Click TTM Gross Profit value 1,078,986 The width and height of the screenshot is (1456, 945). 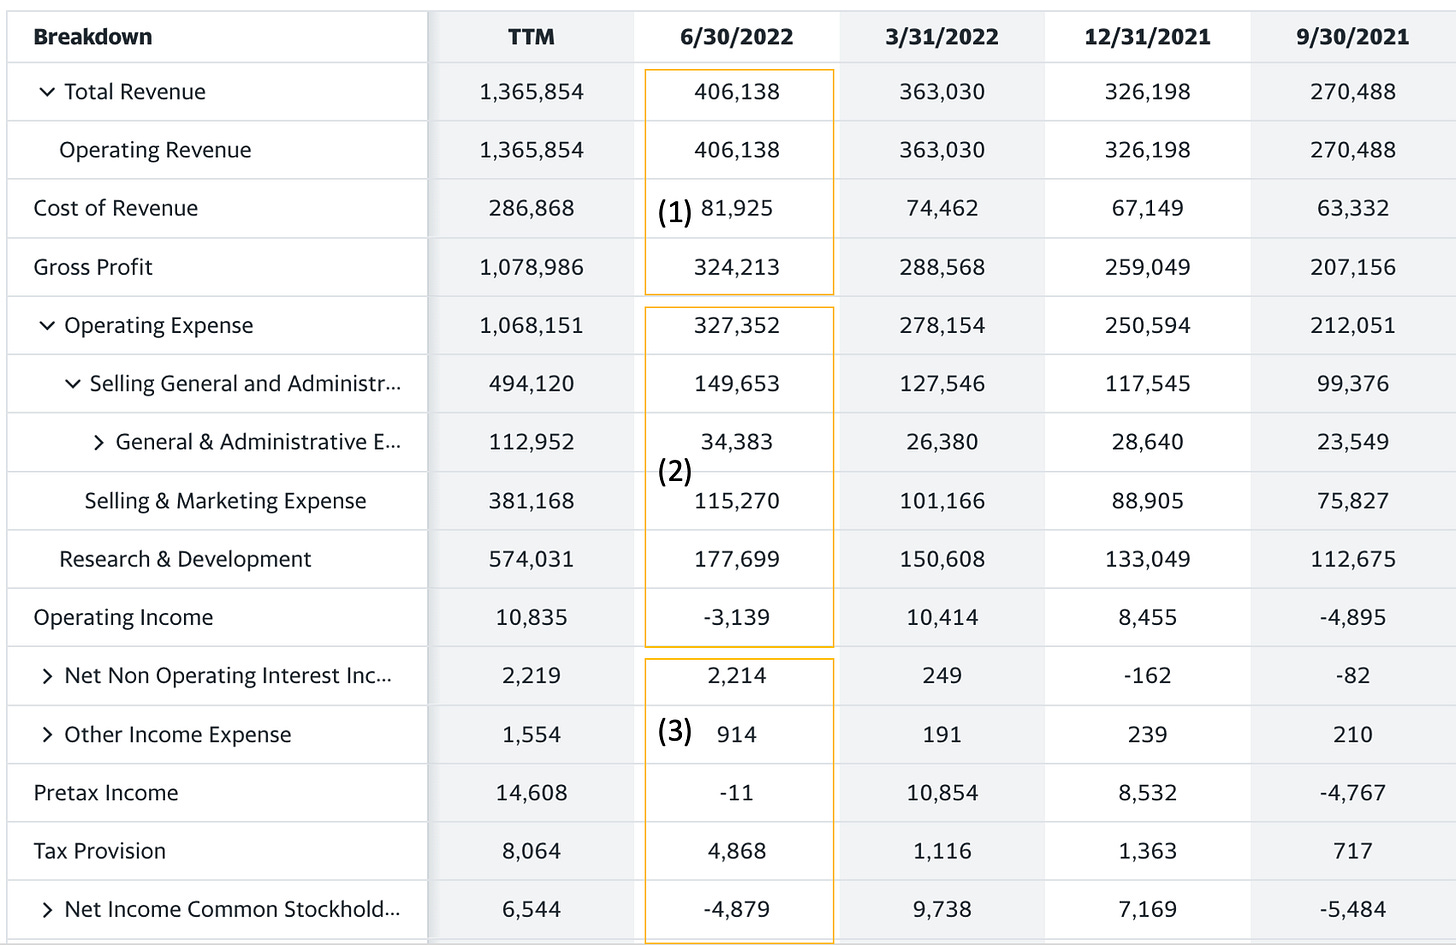coord(531,267)
